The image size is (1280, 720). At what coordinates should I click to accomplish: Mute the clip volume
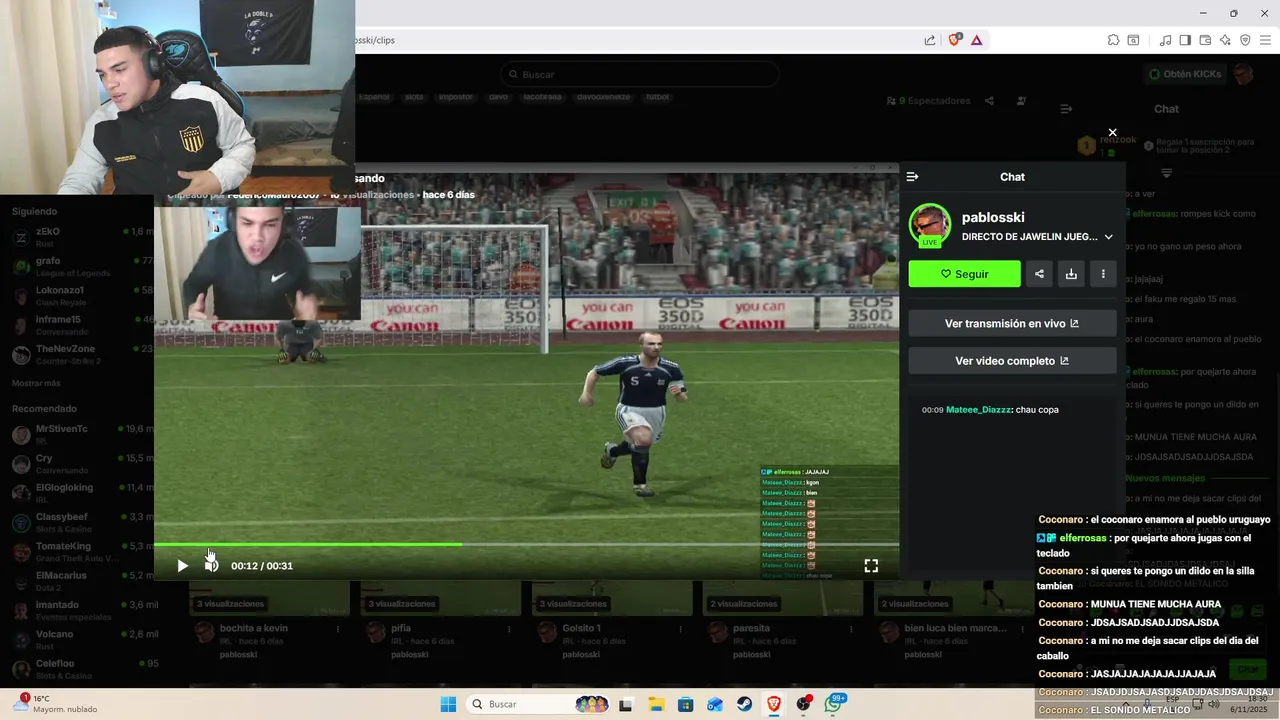pos(211,566)
